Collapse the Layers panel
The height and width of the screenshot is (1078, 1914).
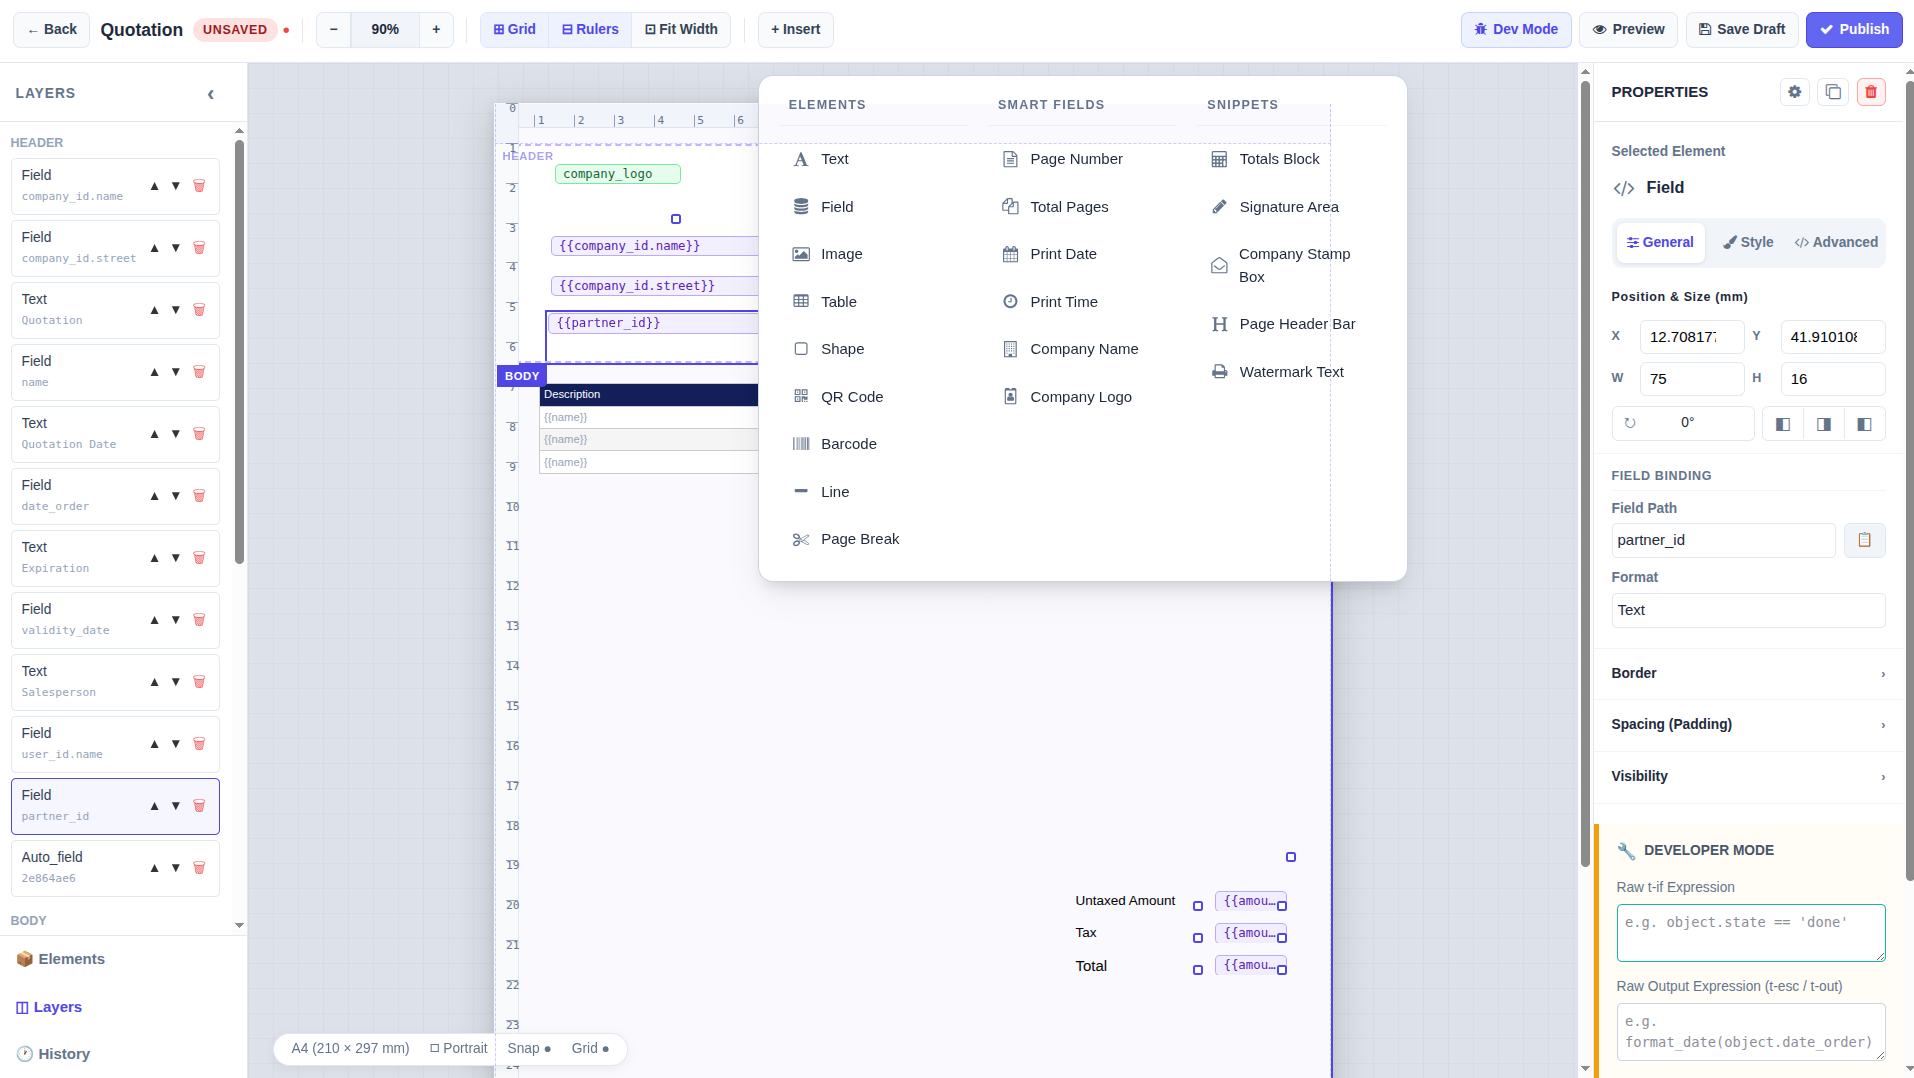point(211,94)
